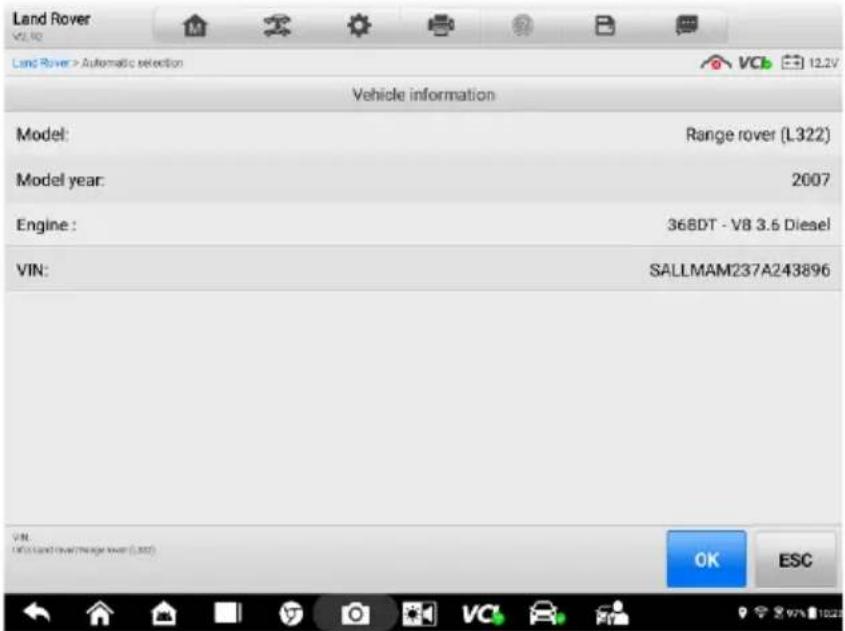Click the Wi-Fi status icon
The image size is (845, 631).
coord(760,613)
